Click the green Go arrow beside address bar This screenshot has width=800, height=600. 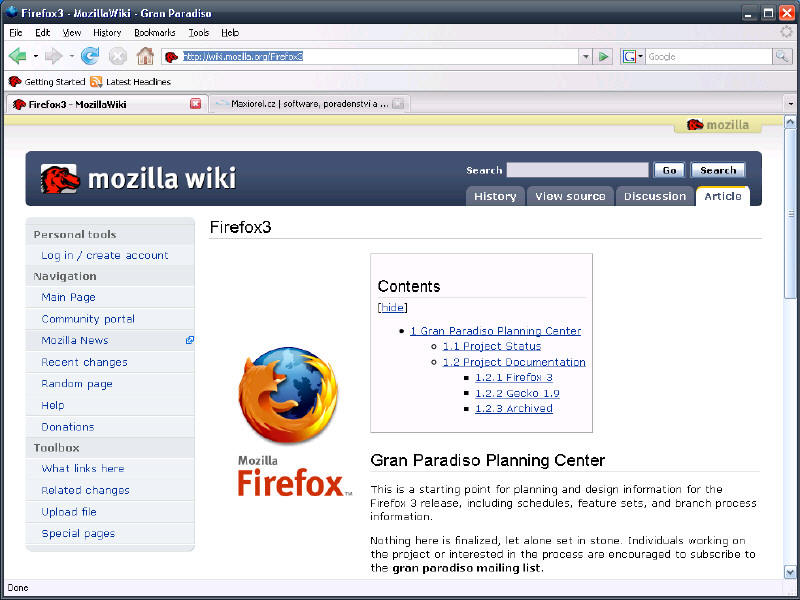click(604, 57)
